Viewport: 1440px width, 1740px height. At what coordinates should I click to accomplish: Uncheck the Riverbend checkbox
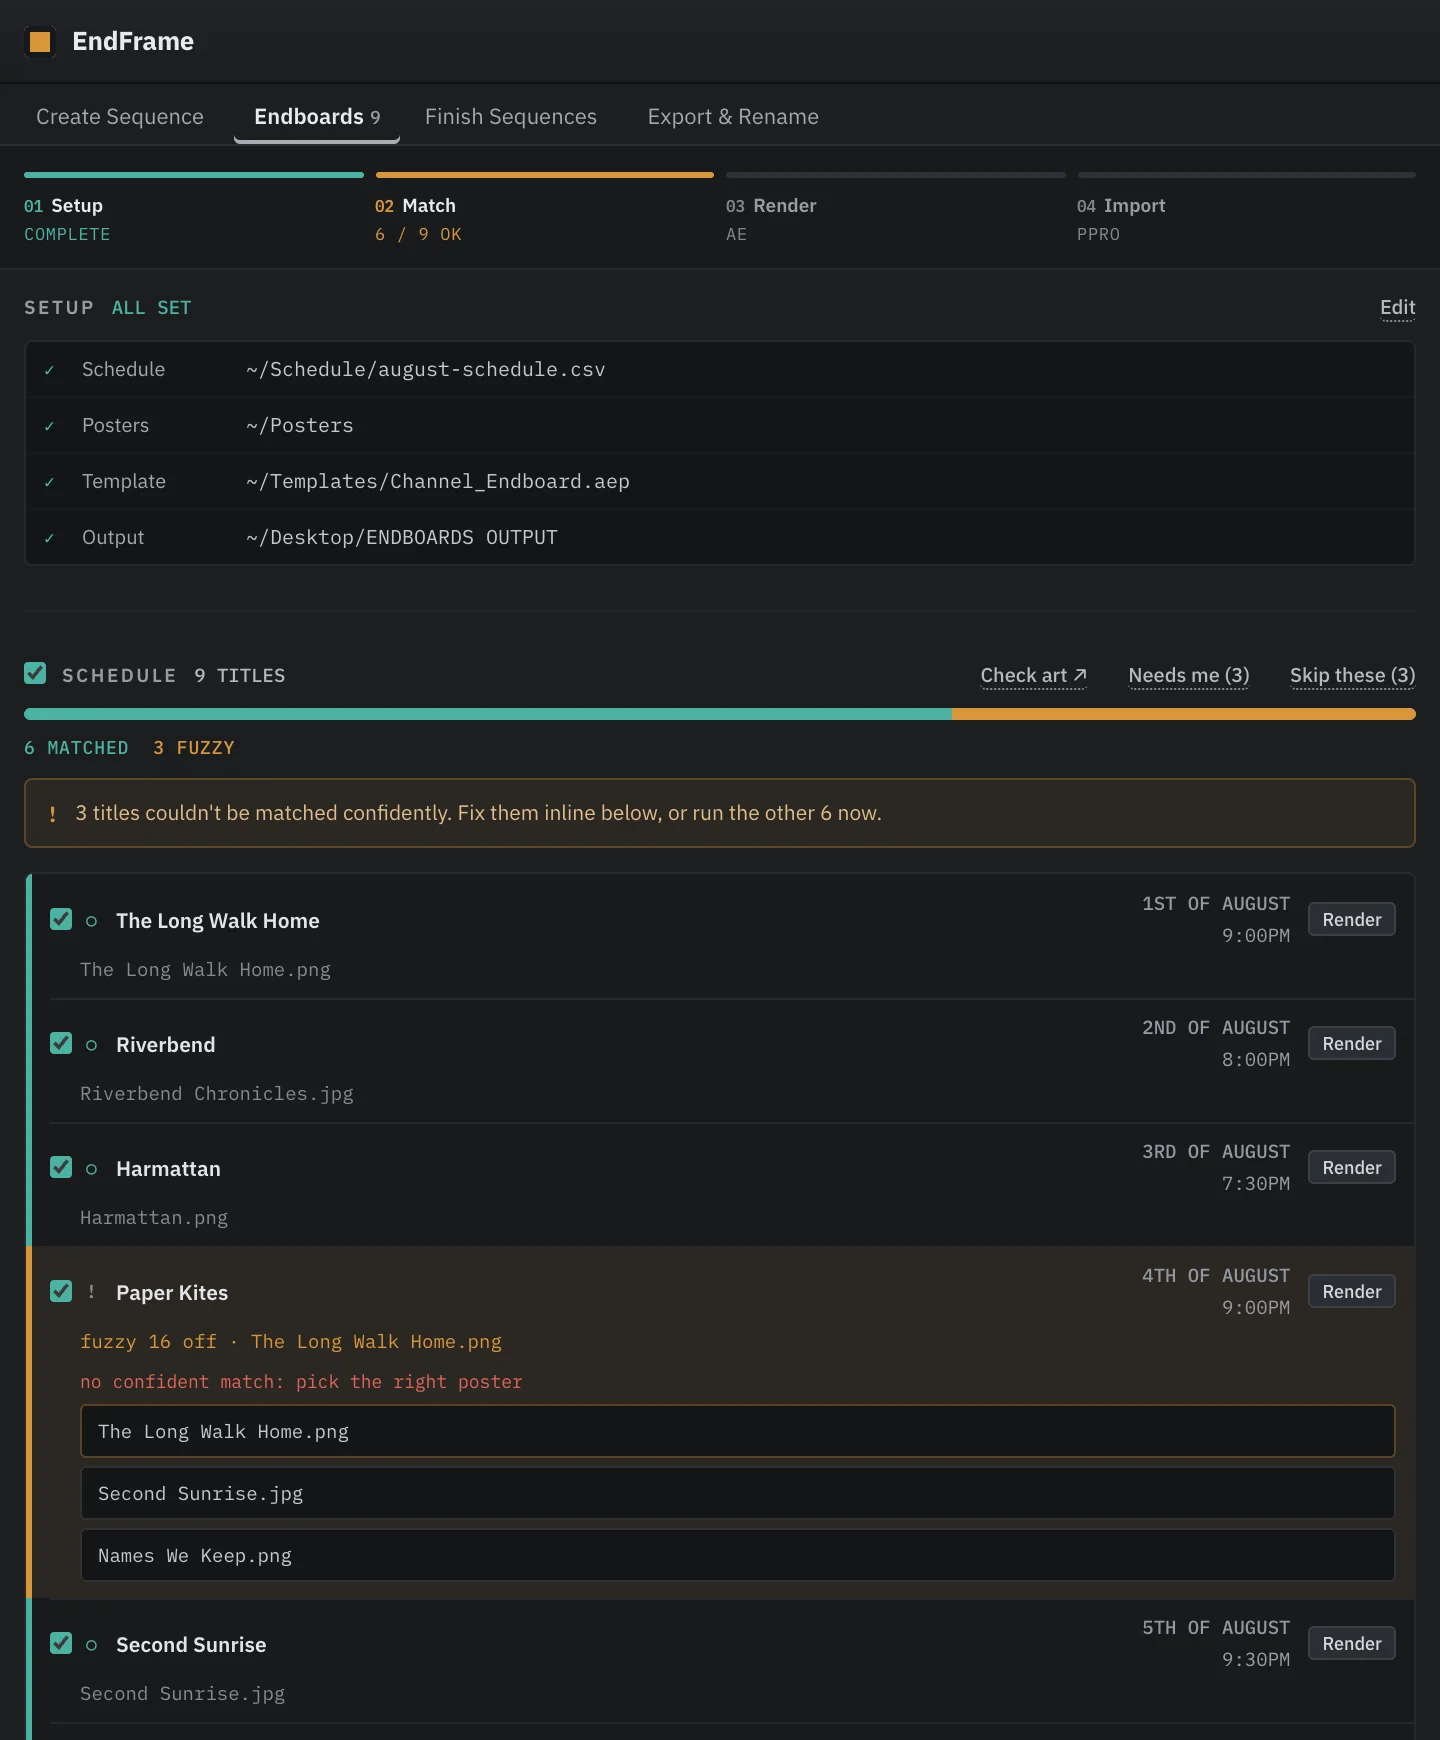61,1043
